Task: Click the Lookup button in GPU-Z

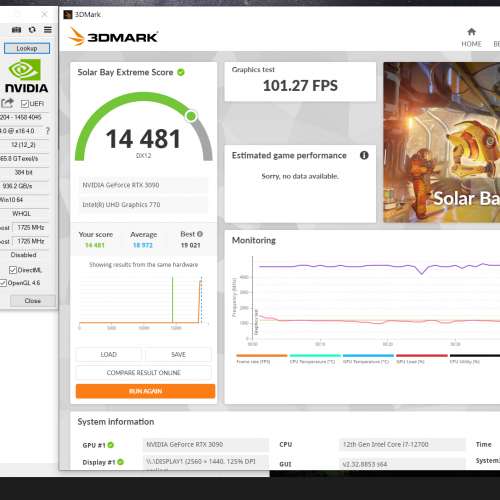Action: click(27, 48)
